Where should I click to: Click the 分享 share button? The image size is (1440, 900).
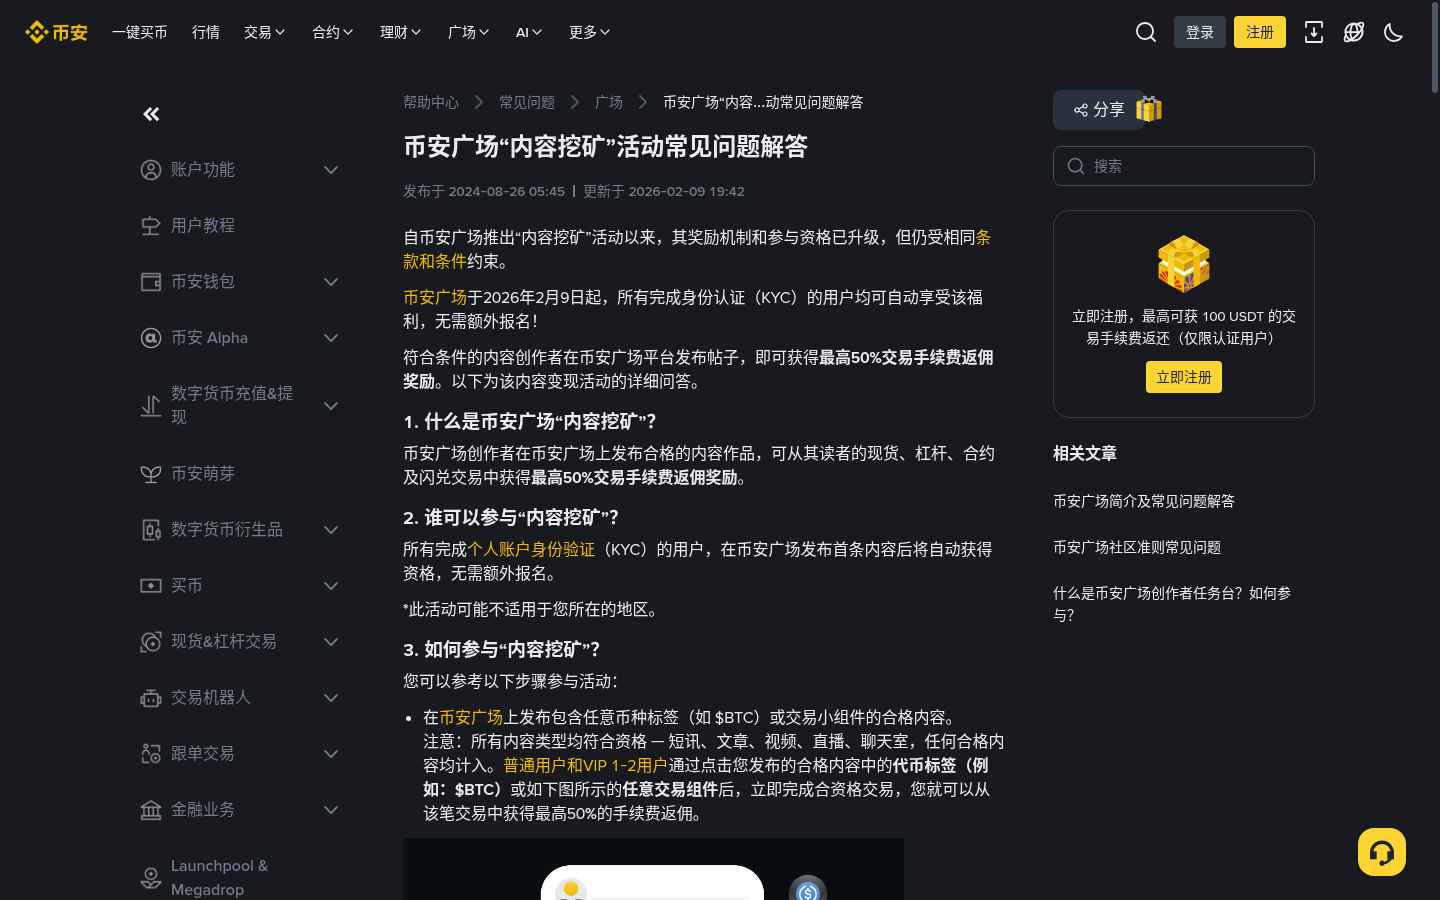1099,110
